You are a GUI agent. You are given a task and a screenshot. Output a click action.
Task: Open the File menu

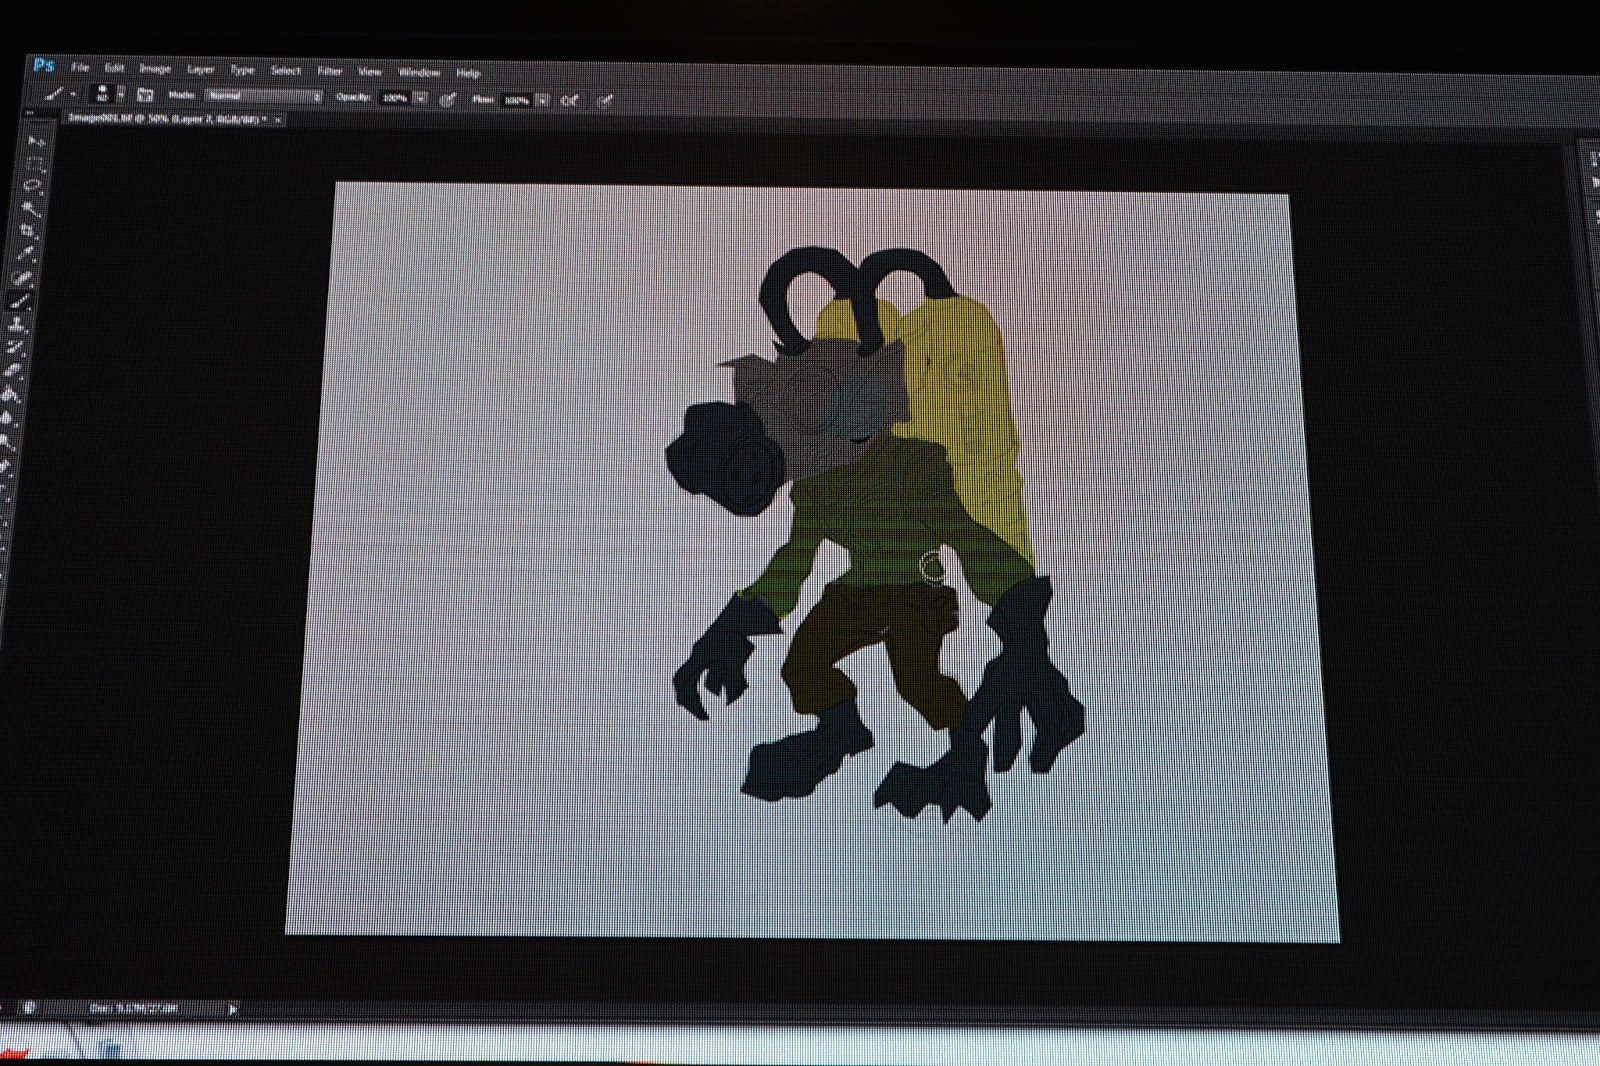(x=80, y=68)
